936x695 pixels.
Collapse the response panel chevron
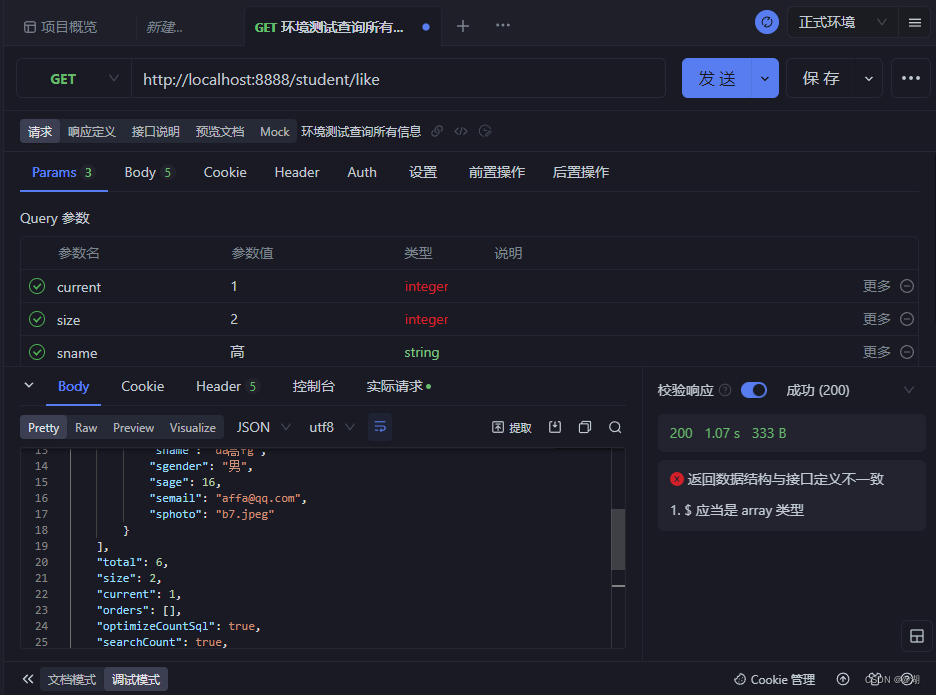pyautogui.click(x=29, y=386)
